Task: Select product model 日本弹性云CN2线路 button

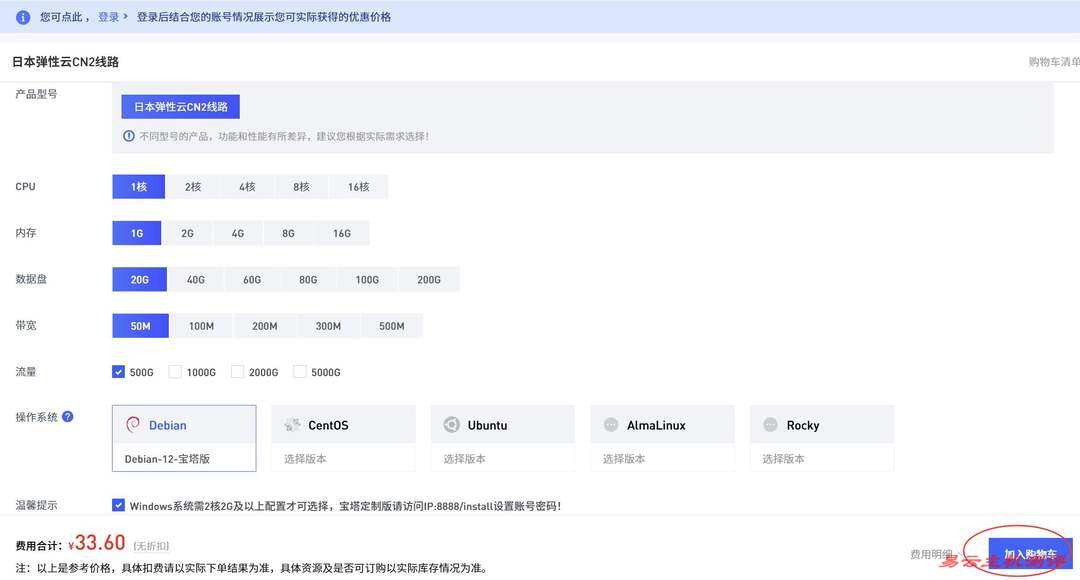Action: (x=180, y=107)
